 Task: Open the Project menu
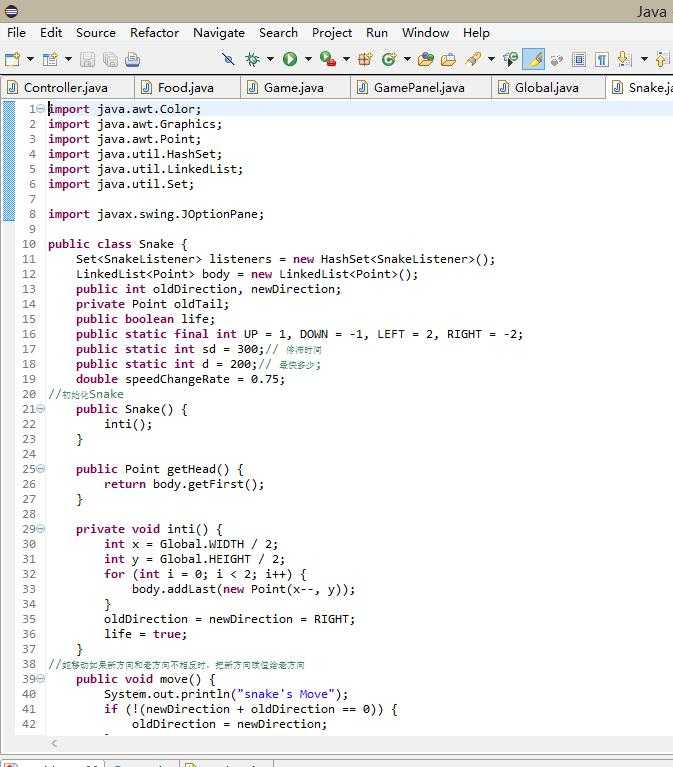tap(332, 33)
